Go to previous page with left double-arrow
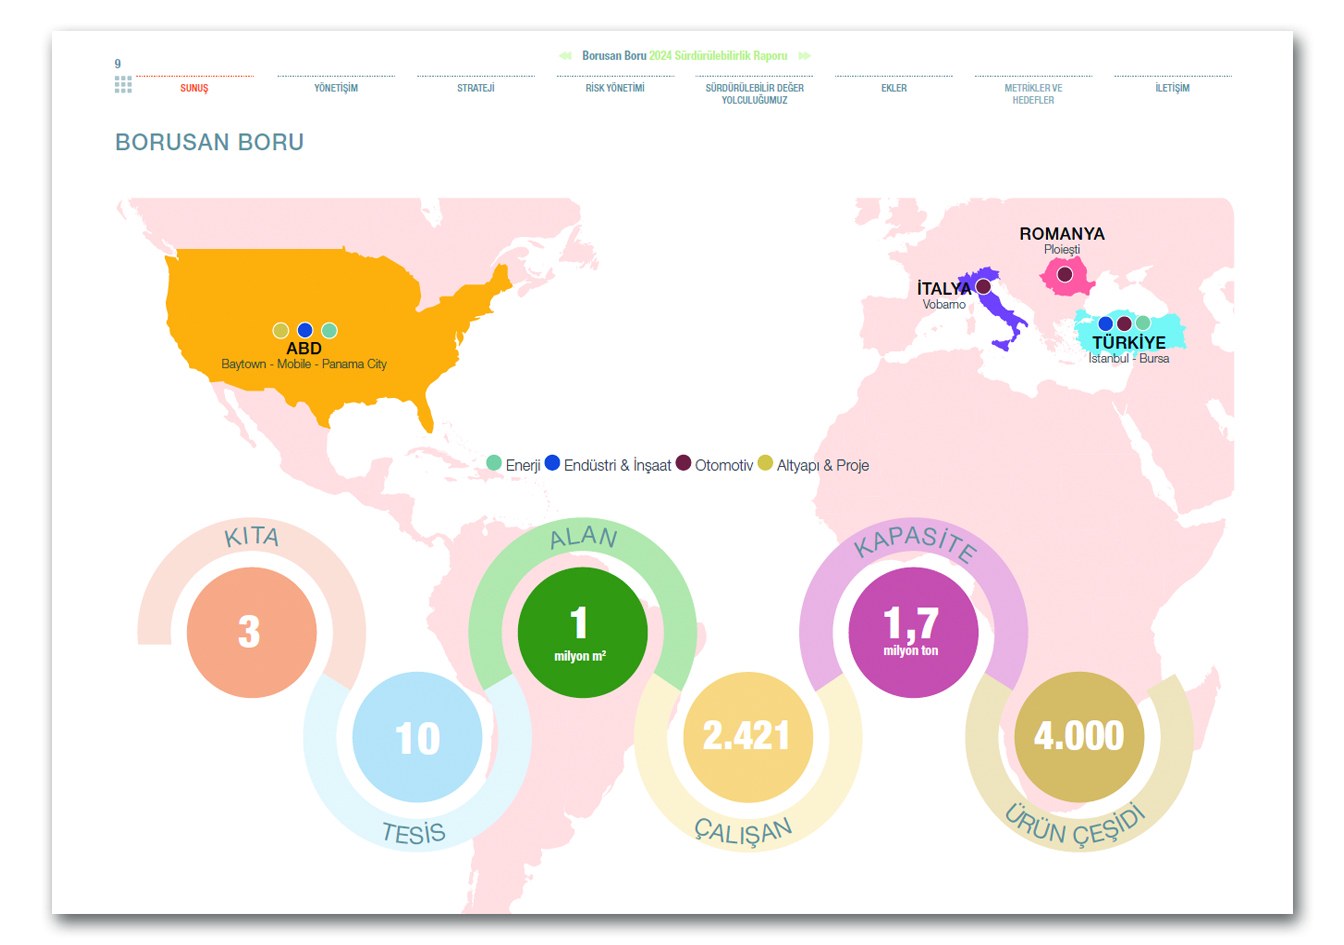 click(565, 56)
